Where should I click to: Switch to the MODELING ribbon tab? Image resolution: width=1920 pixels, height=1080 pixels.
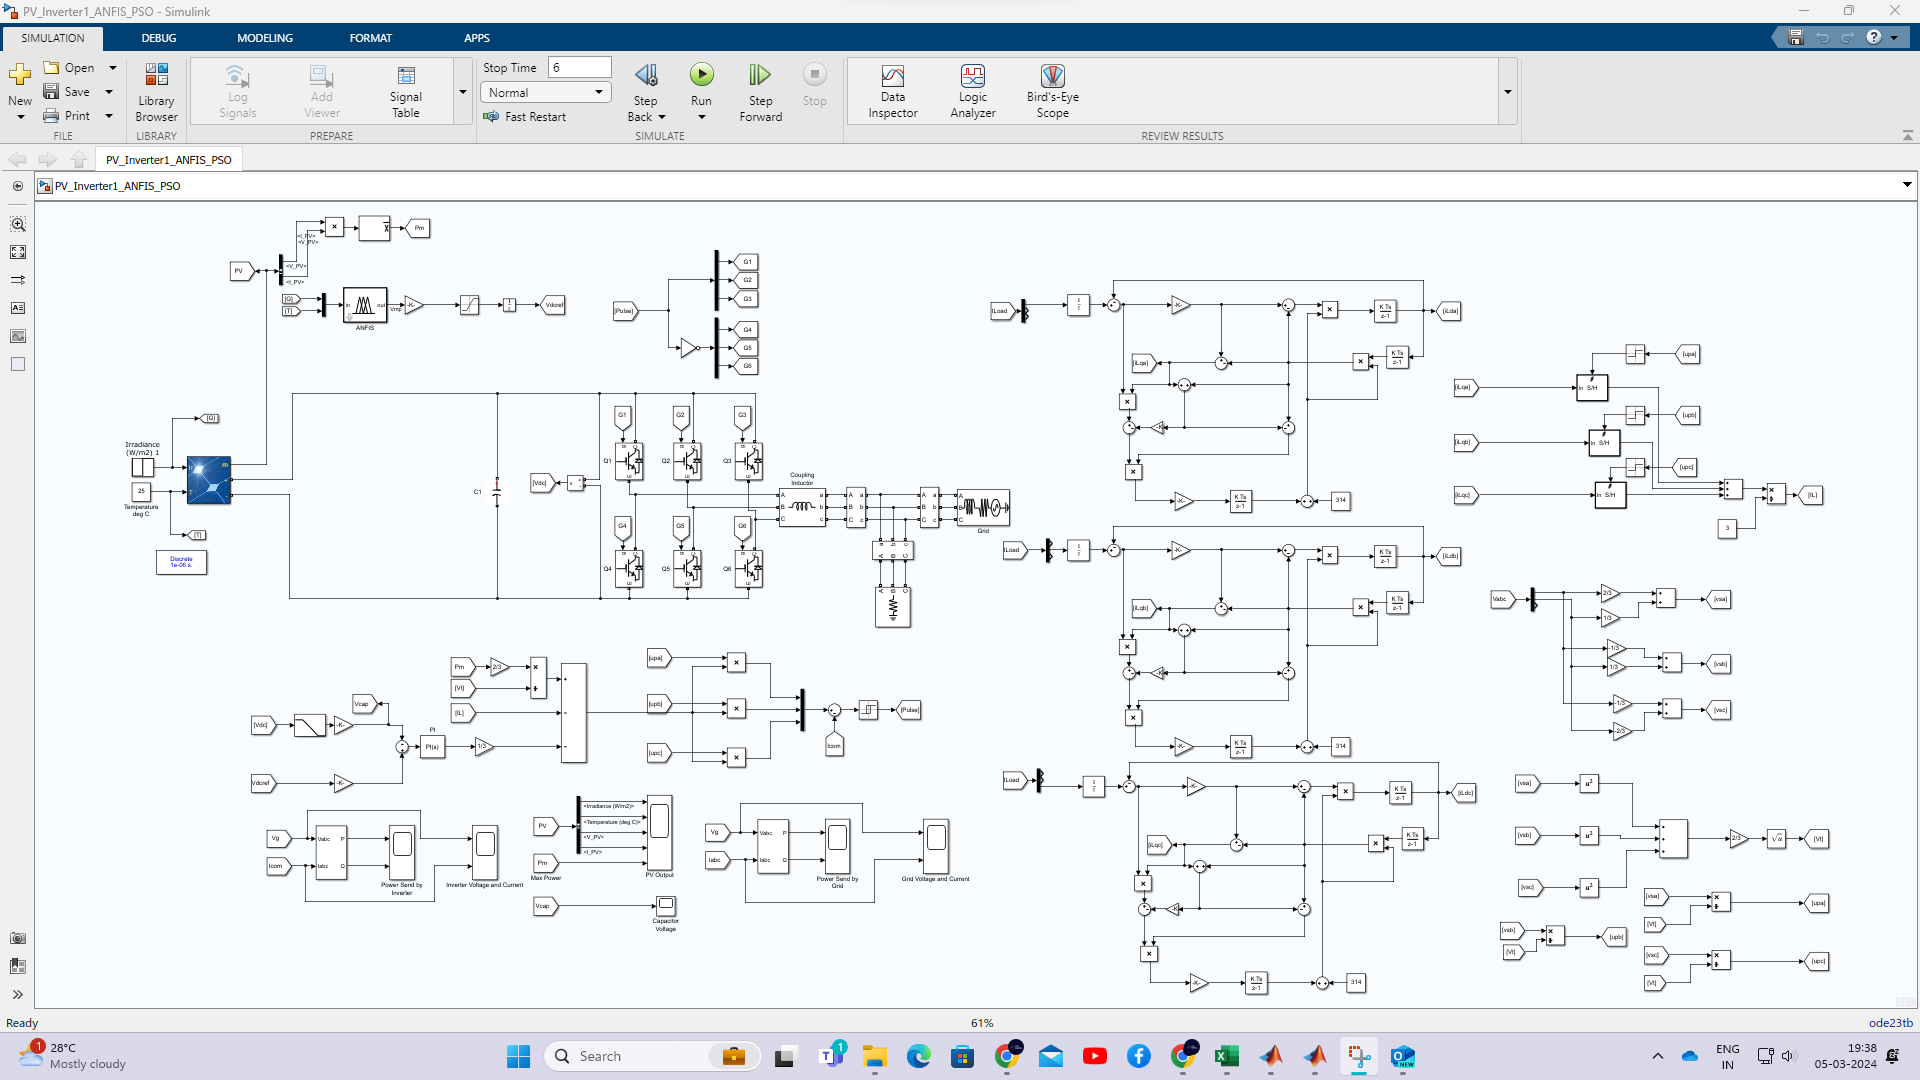[x=264, y=38]
